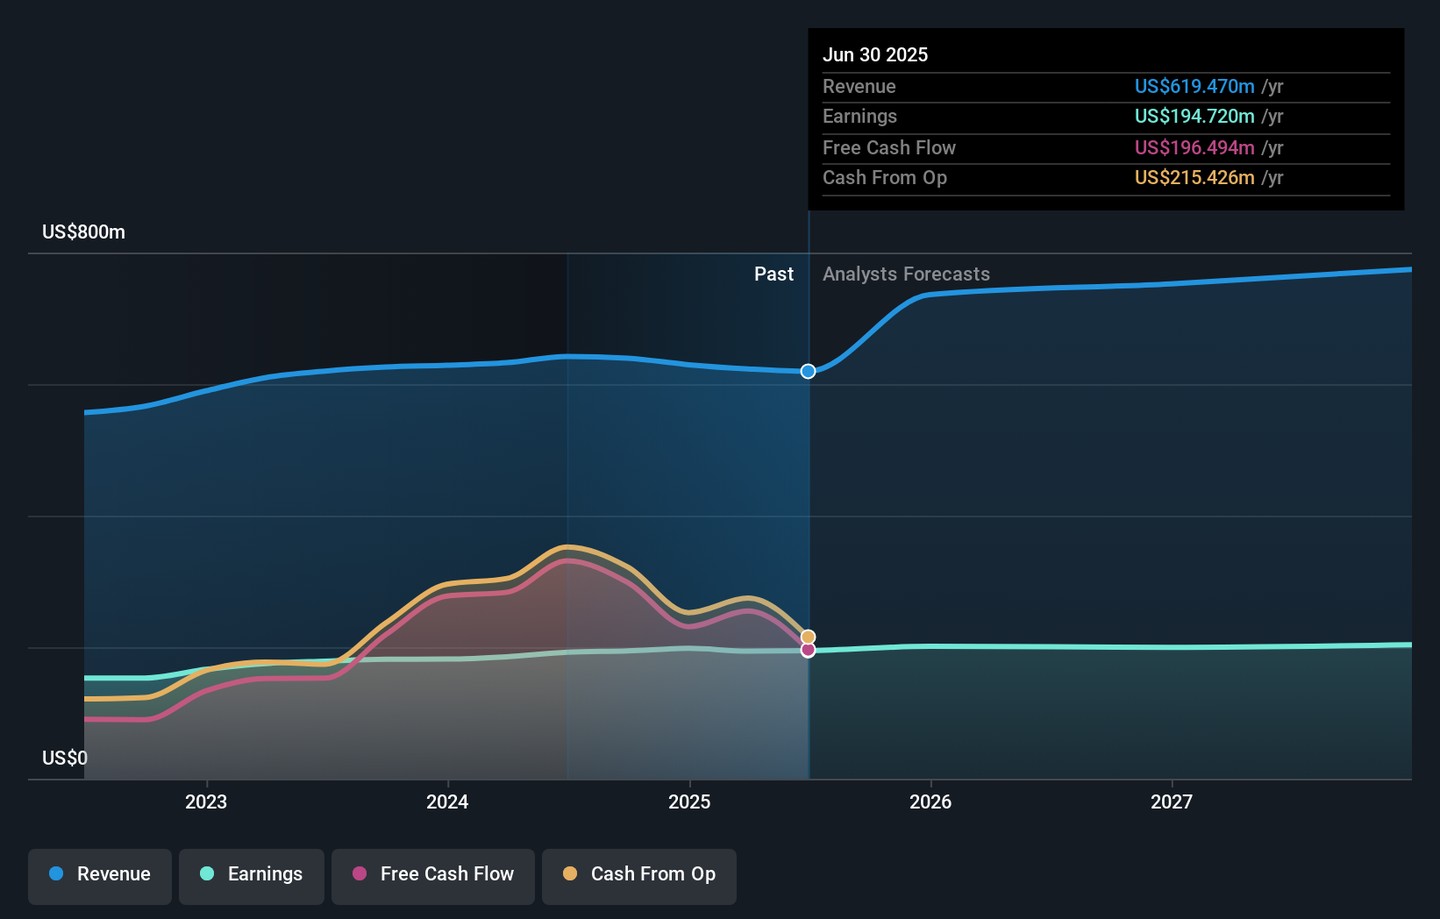Click the US$0 y-axis label
Screen dimensions: 1440x919
pos(65,758)
